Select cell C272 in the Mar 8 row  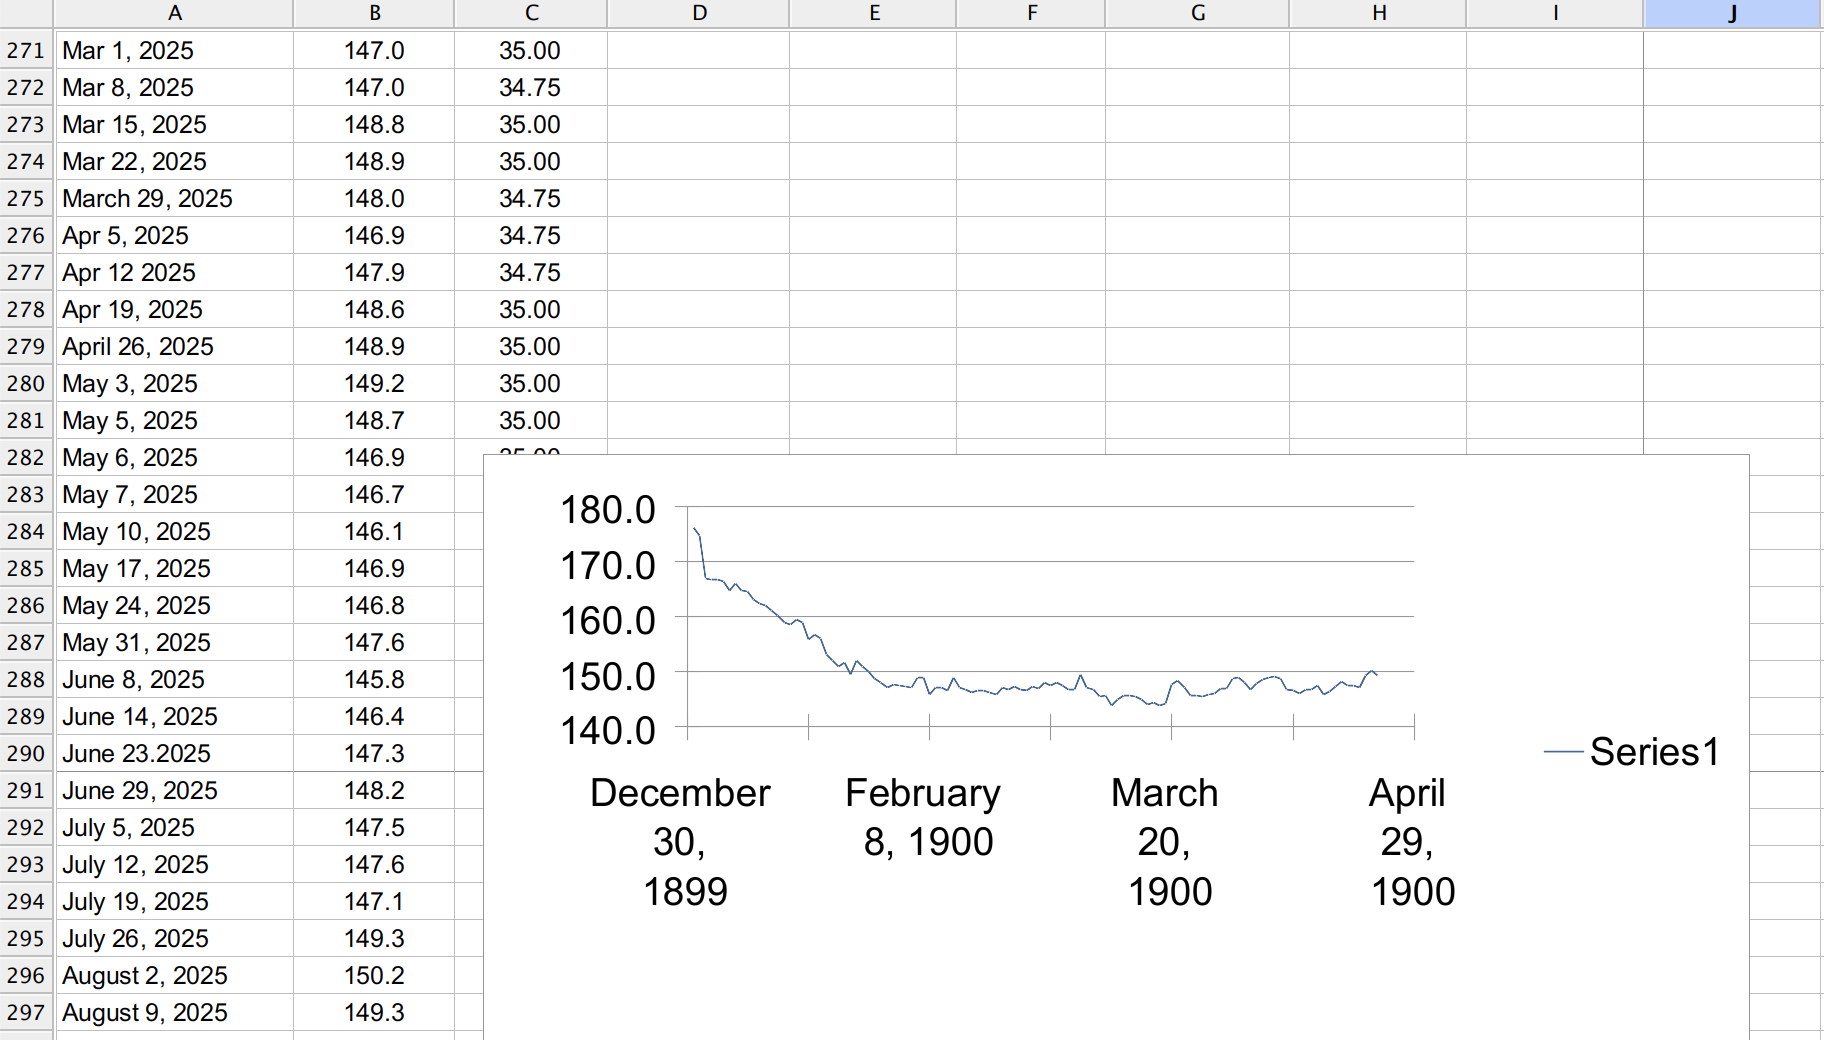530,88
